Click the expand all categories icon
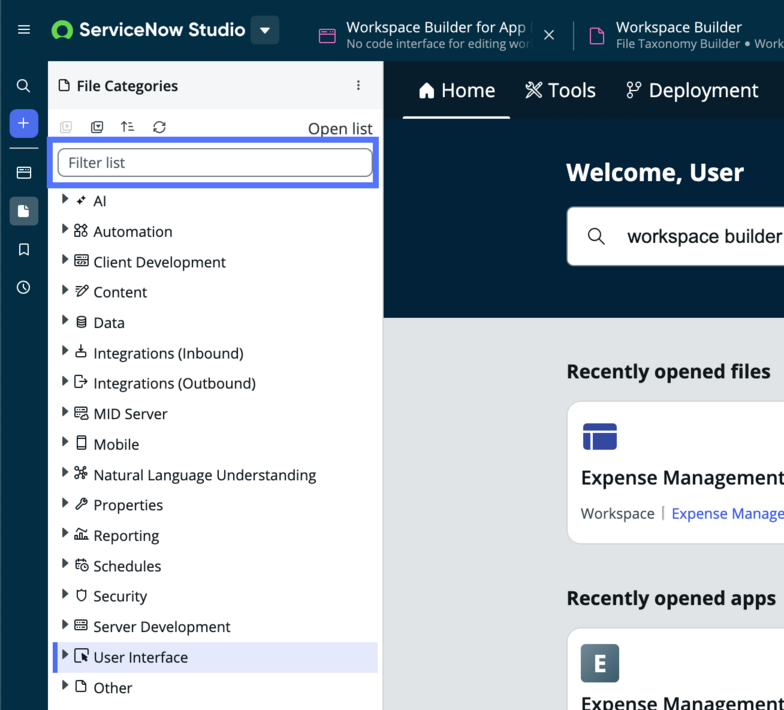 click(x=66, y=127)
